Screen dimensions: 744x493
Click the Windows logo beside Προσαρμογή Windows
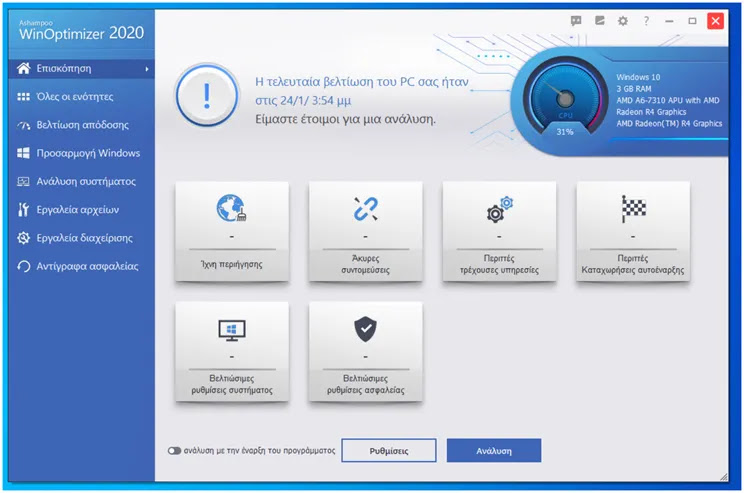tap(23, 153)
